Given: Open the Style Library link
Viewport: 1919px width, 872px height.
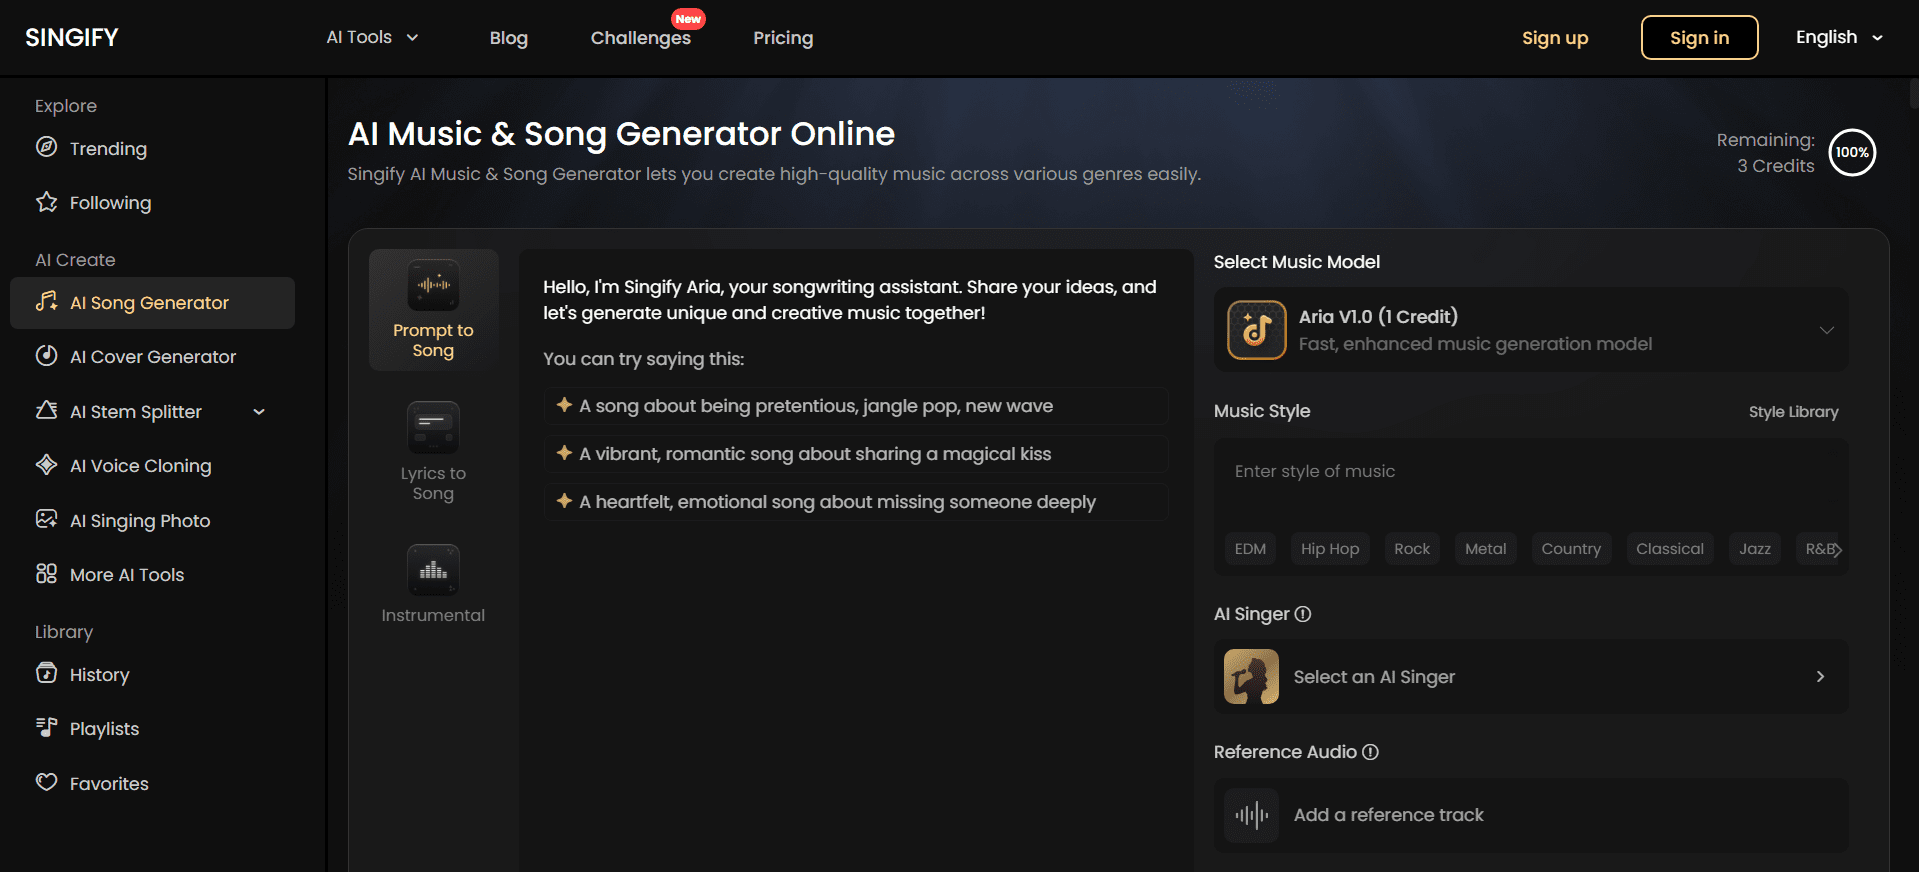Looking at the screenshot, I should pos(1793,412).
